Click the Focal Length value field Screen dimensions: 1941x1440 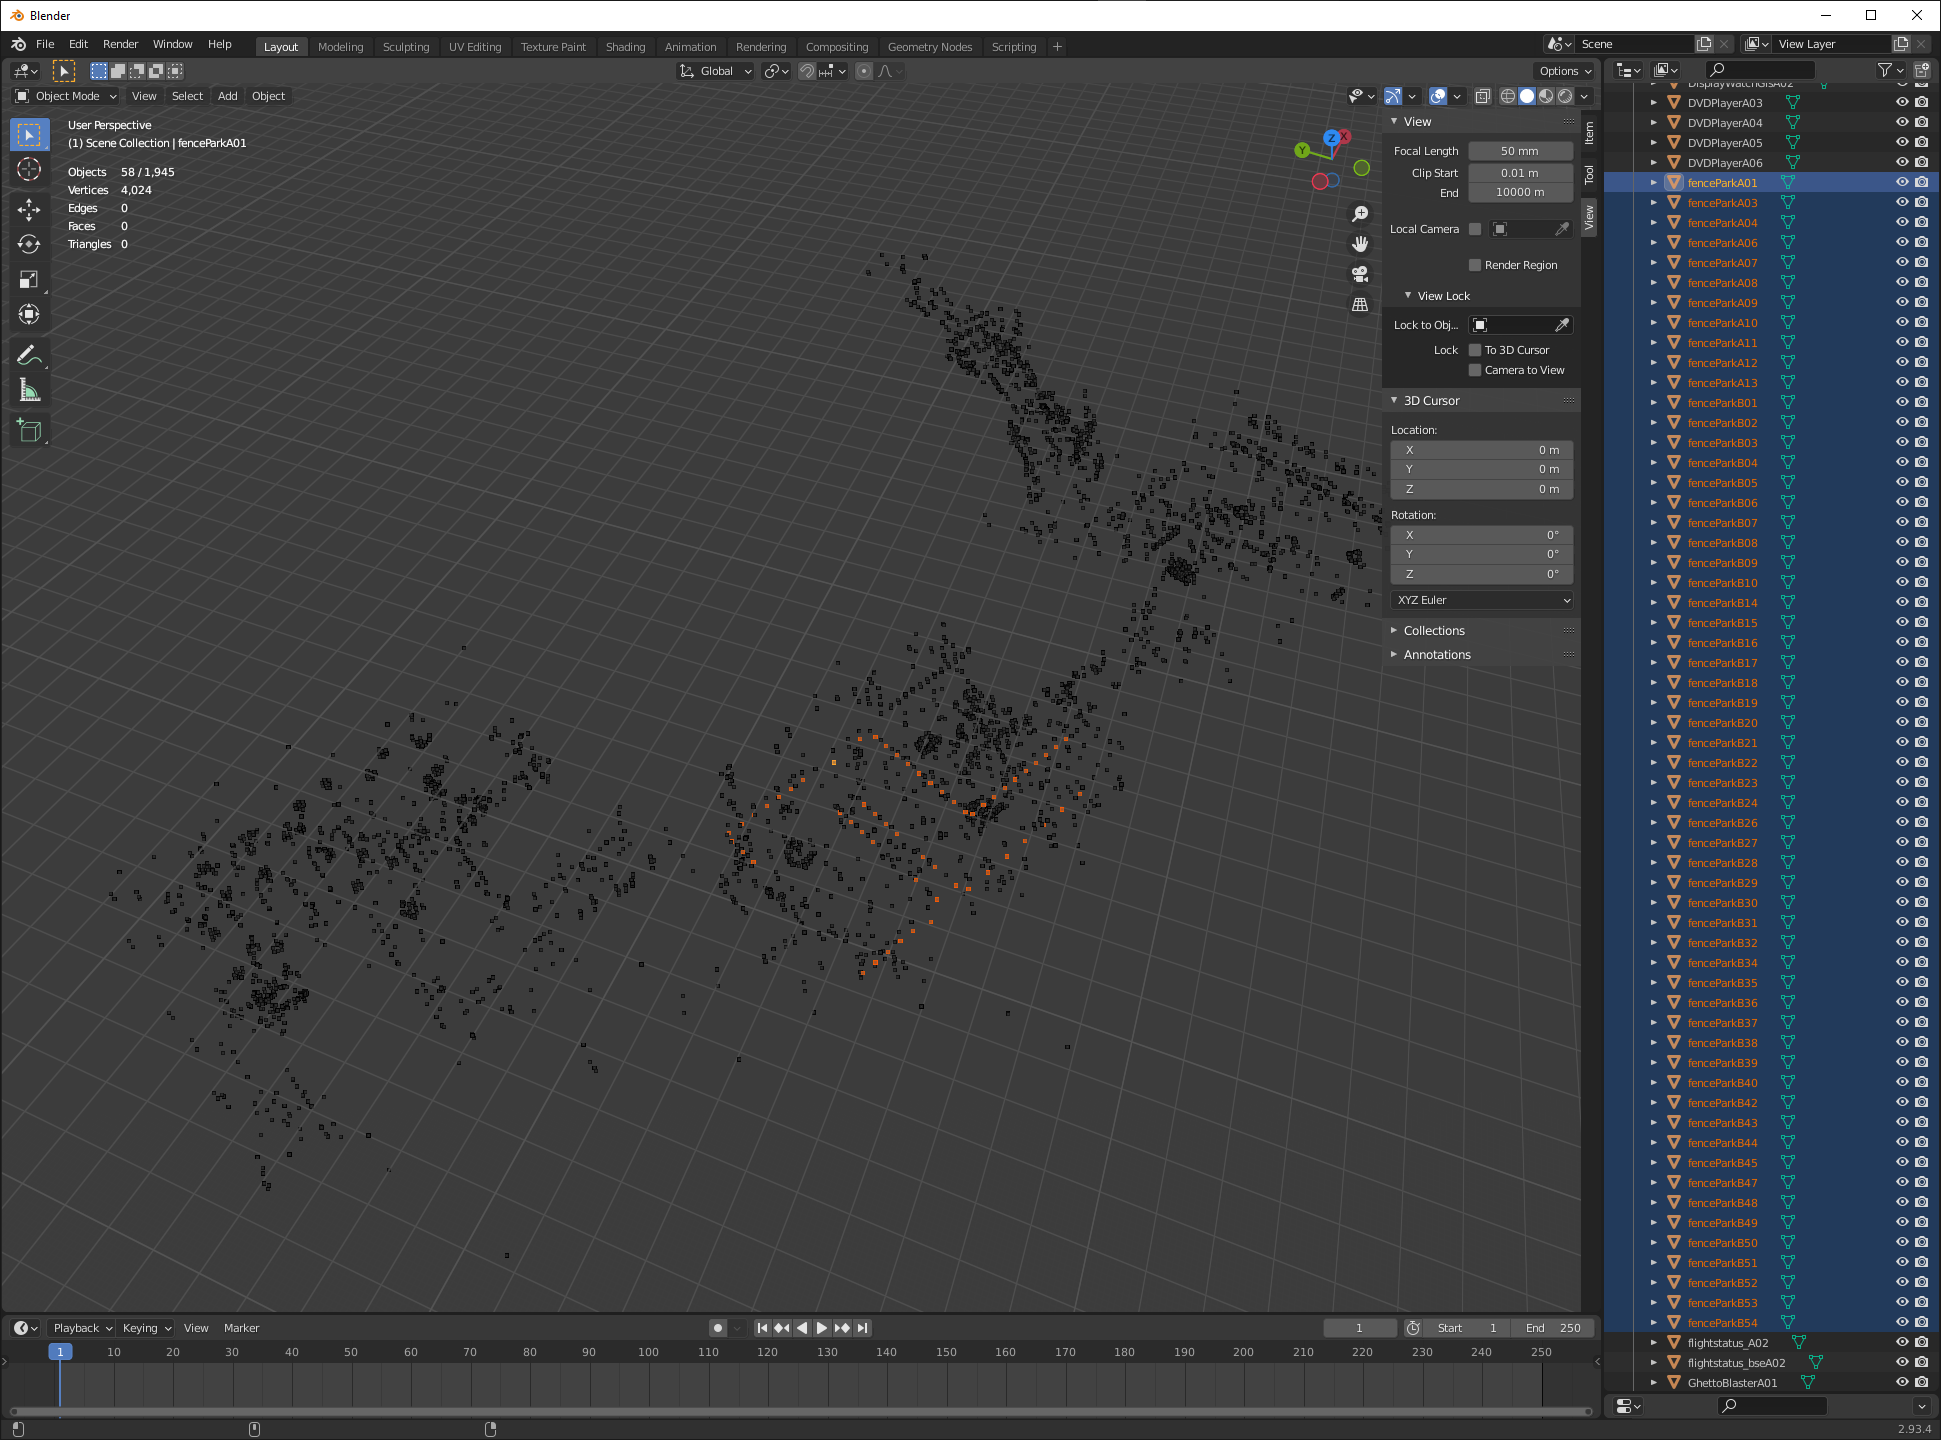click(1520, 151)
